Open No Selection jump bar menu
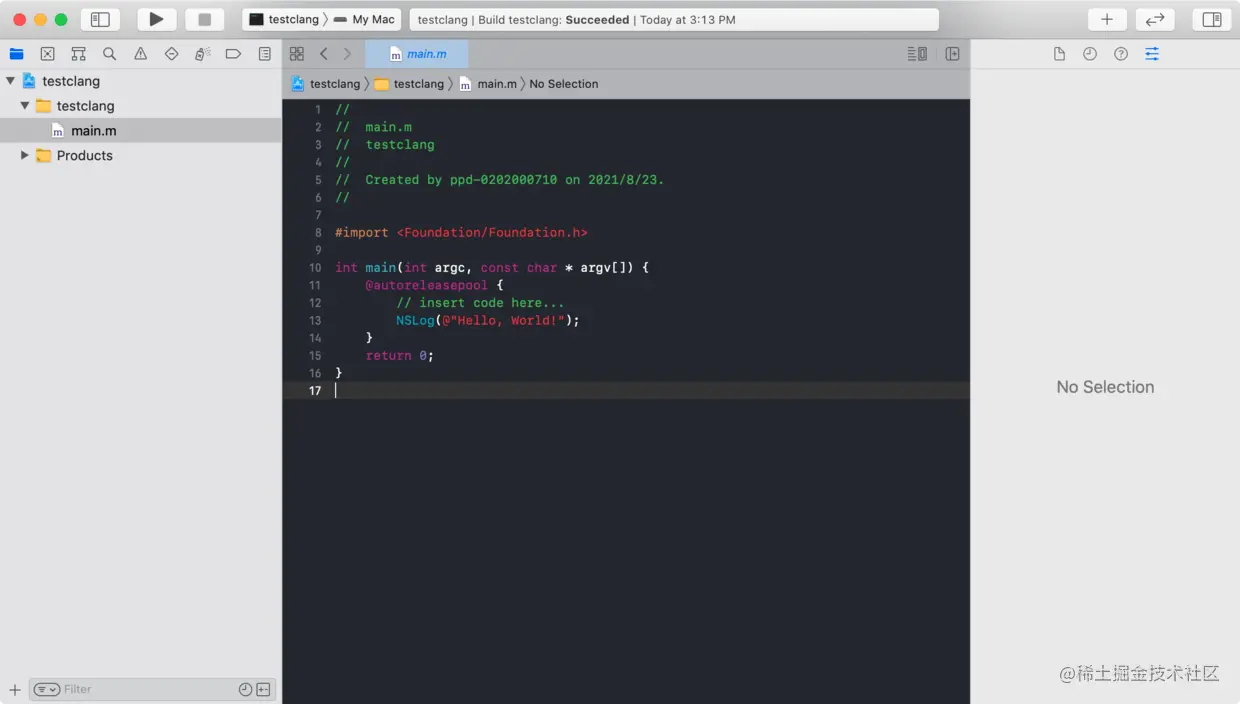This screenshot has width=1240, height=704. point(564,84)
